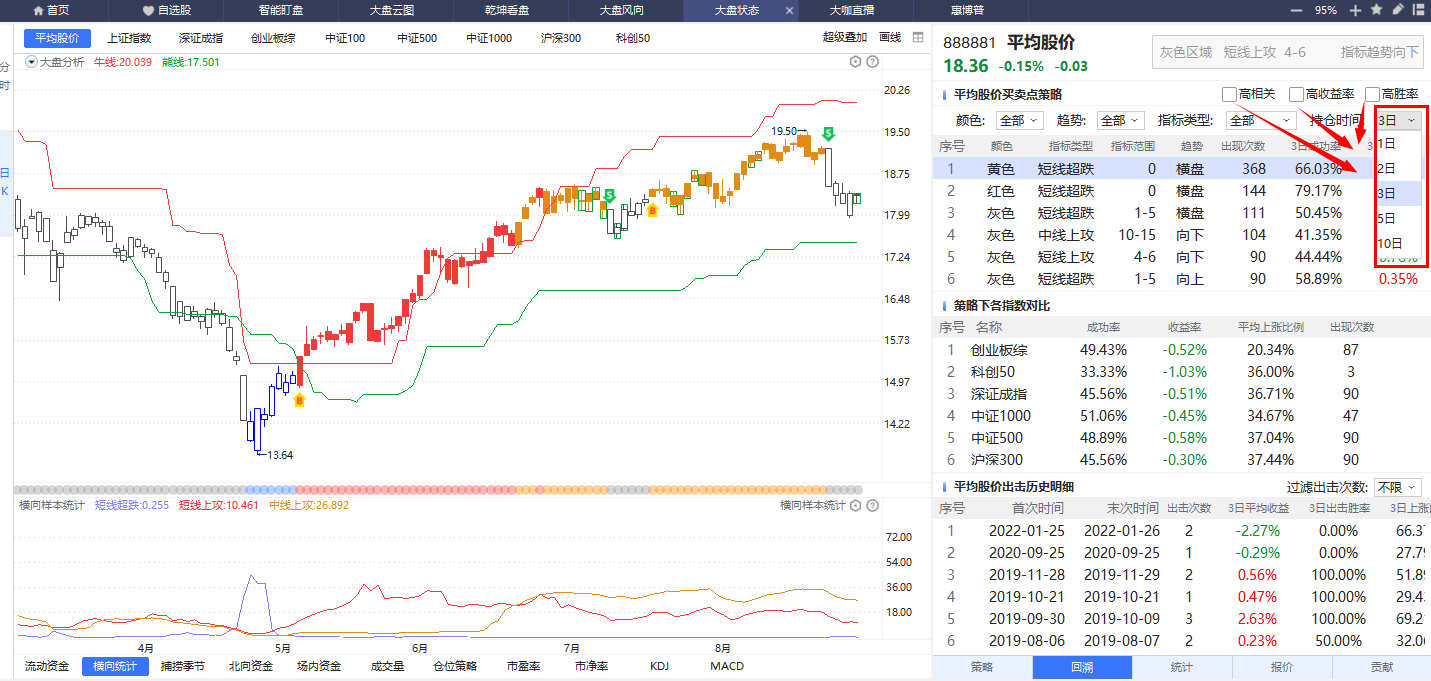Open the 过滤出击次数 dropdown showing 不限
The width and height of the screenshot is (1431, 681).
coord(1397,487)
